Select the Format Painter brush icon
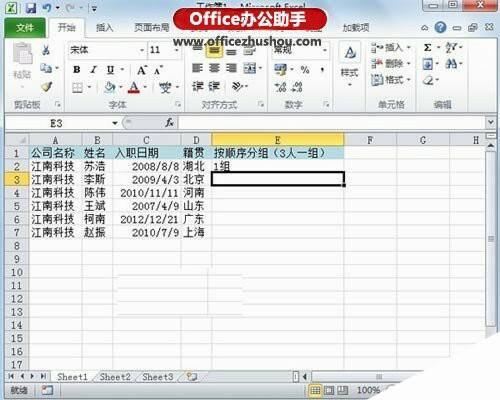This screenshot has width=500, height=400. [x=46, y=87]
